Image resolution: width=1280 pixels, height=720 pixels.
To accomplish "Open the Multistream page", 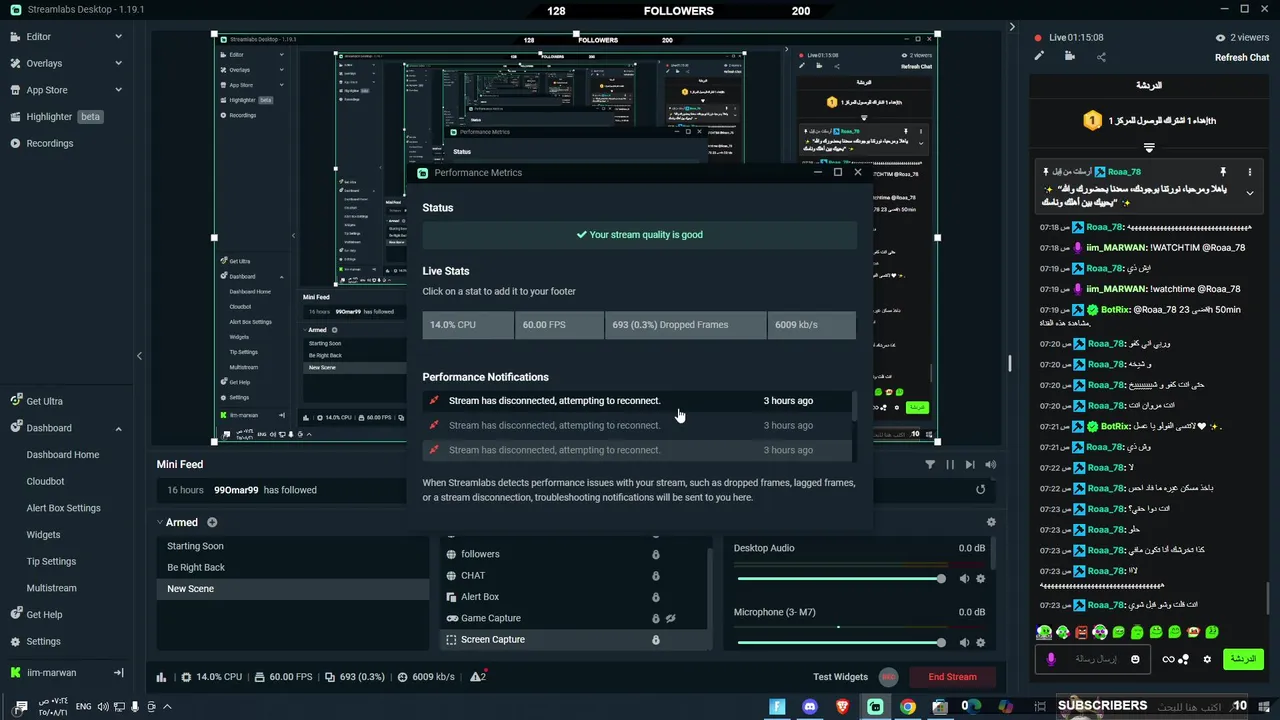I will (x=51, y=588).
